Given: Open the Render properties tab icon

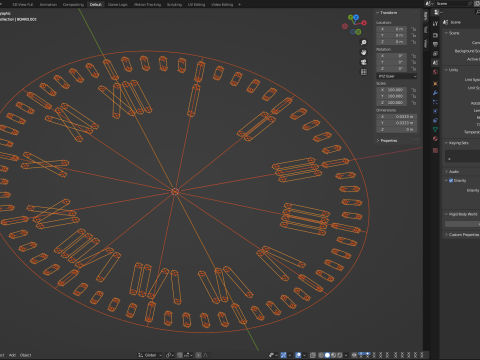Looking at the screenshot, I should (x=435, y=35).
